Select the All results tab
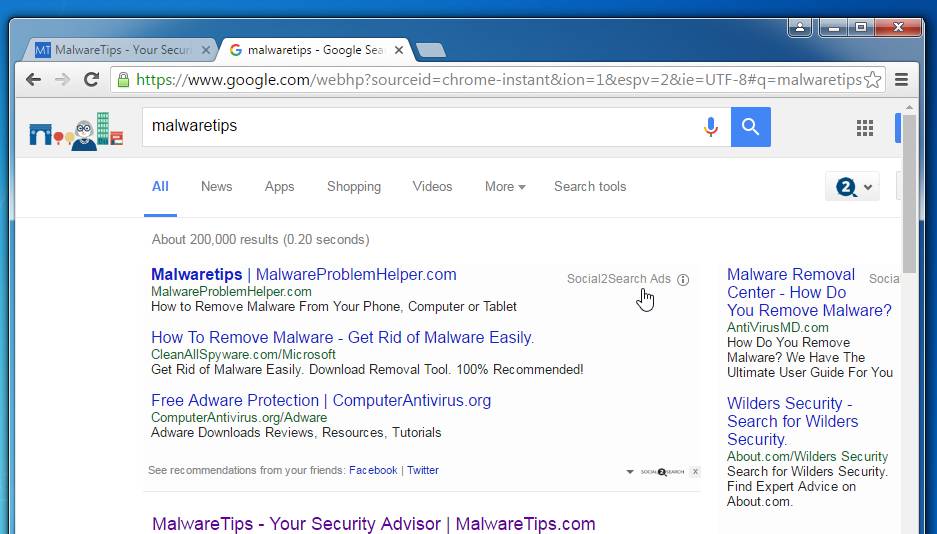 [x=160, y=186]
